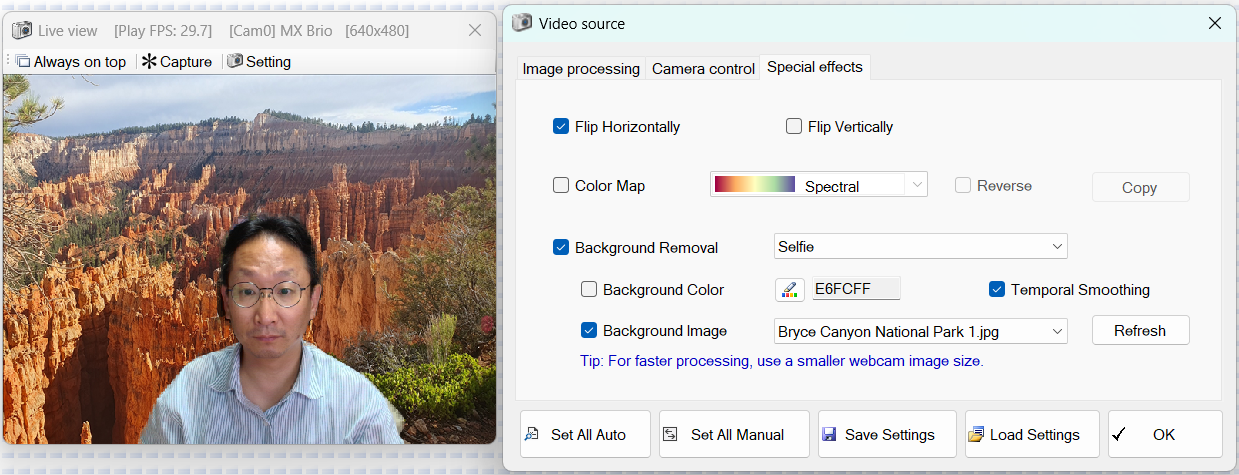Image resolution: width=1239 pixels, height=475 pixels.
Task: Open Setting from the live view toolbar
Action: click(x=259, y=61)
